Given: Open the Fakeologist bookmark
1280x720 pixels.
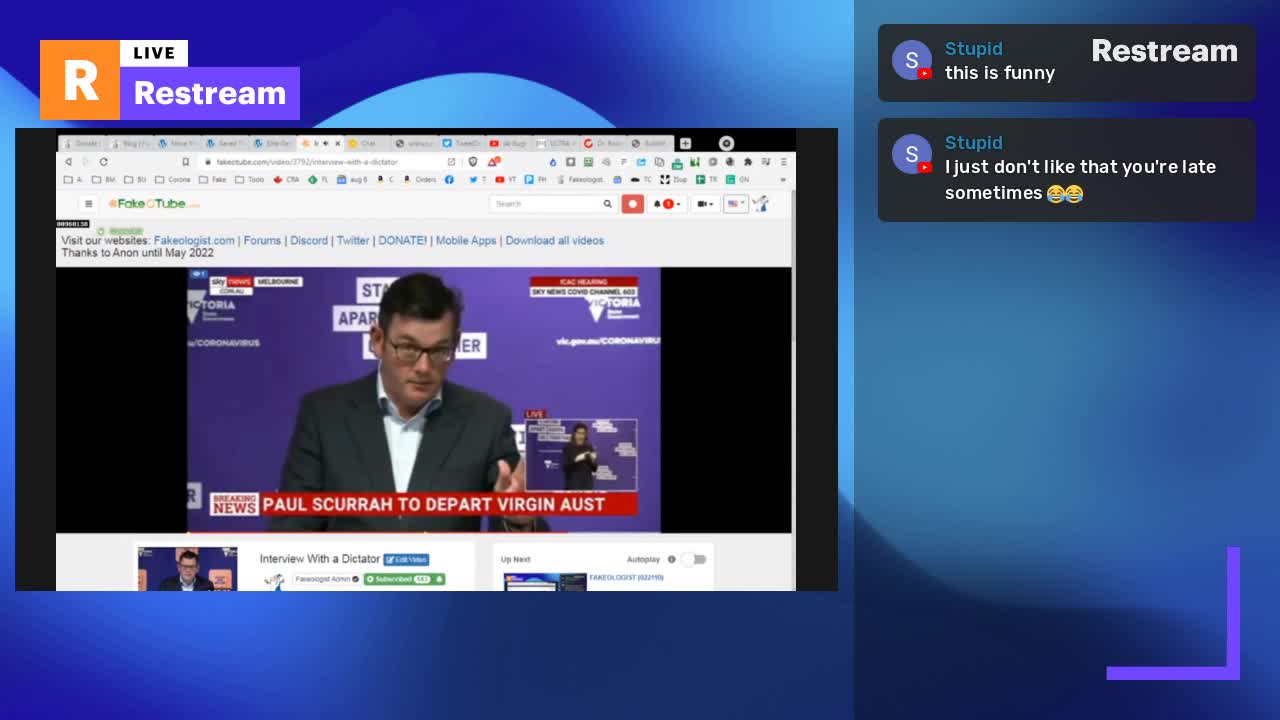Looking at the screenshot, I should point(579,180).
